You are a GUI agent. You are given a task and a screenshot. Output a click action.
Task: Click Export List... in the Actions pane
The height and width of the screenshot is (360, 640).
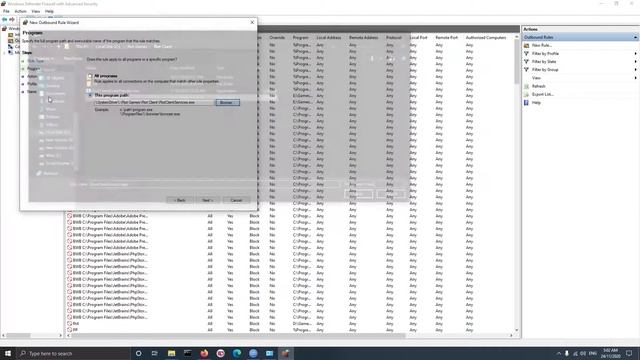click(x=542, y=94)
